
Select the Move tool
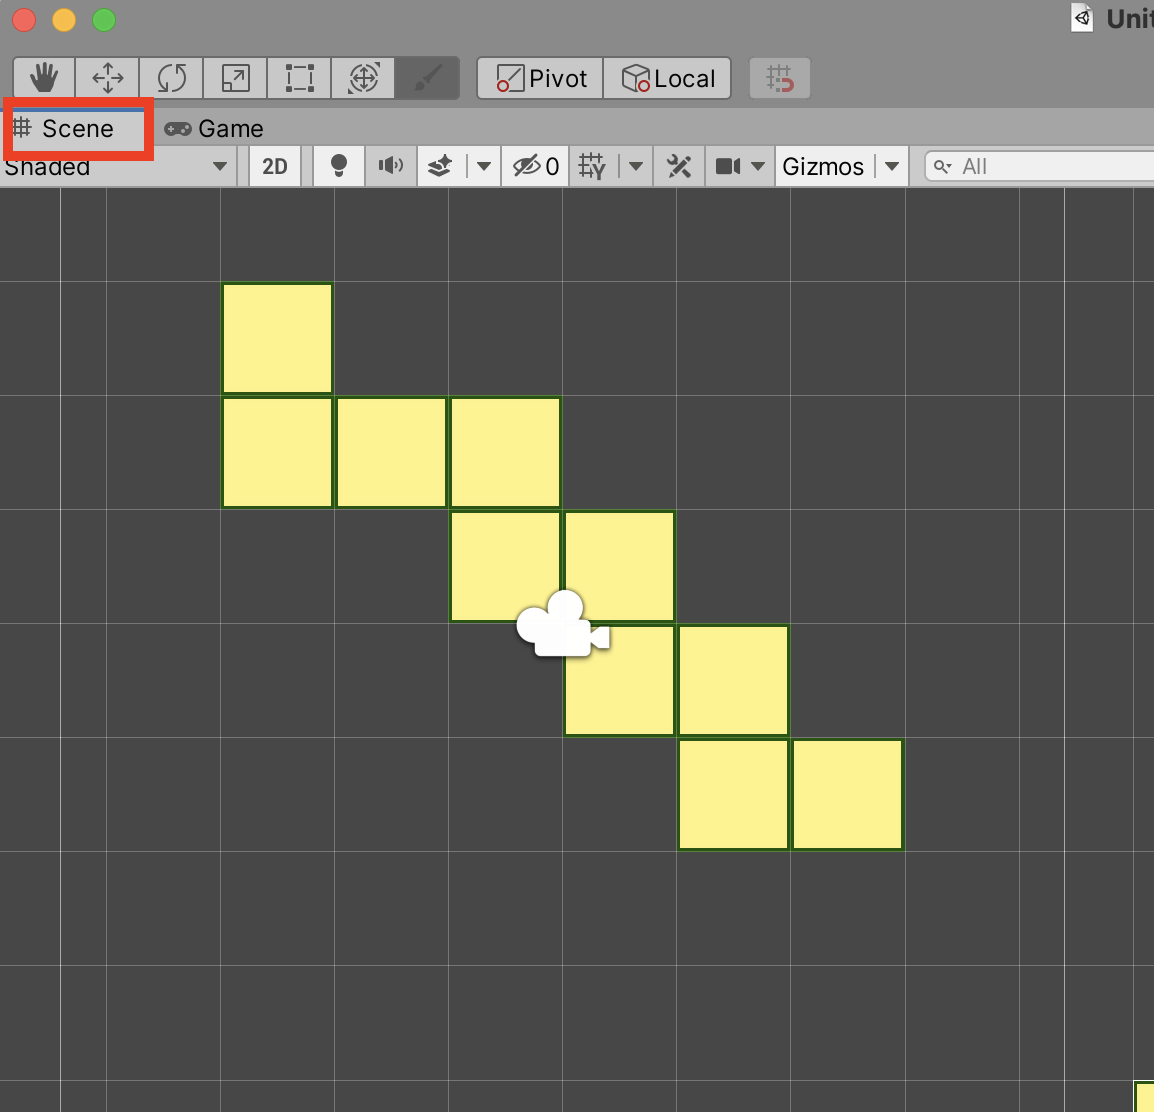[107, 78]
